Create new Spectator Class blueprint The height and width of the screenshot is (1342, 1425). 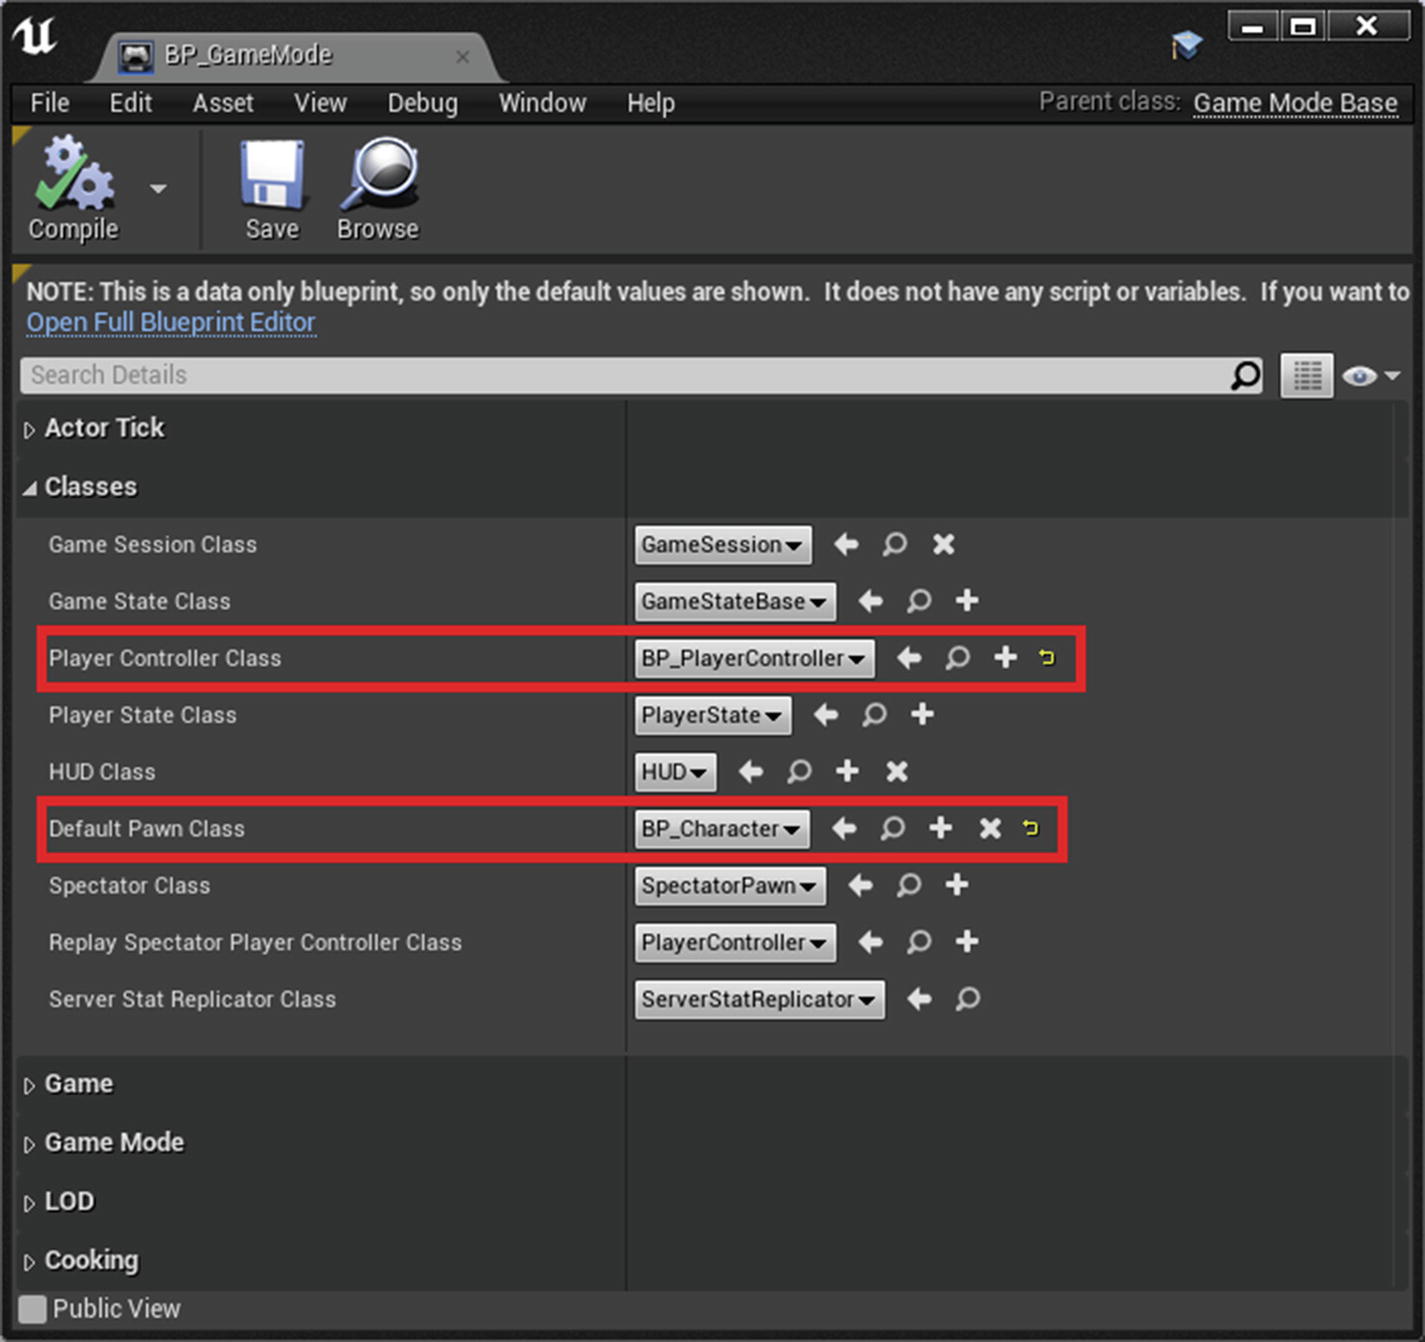[x=957, y=885]
